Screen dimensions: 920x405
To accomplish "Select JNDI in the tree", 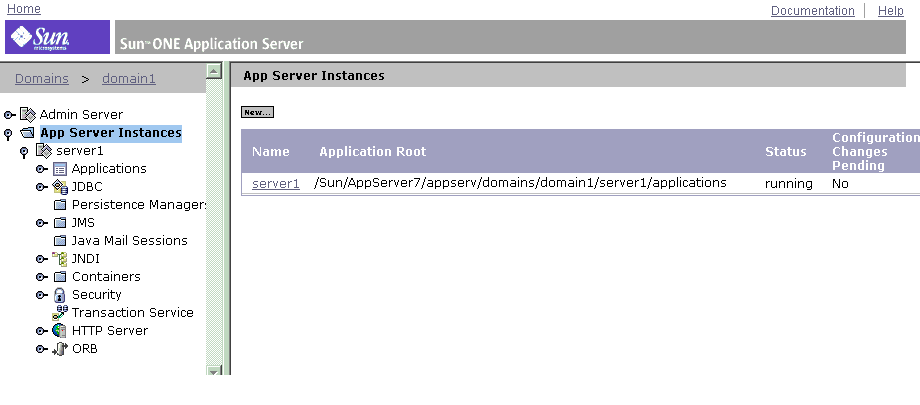I will (x=86, y=259).
